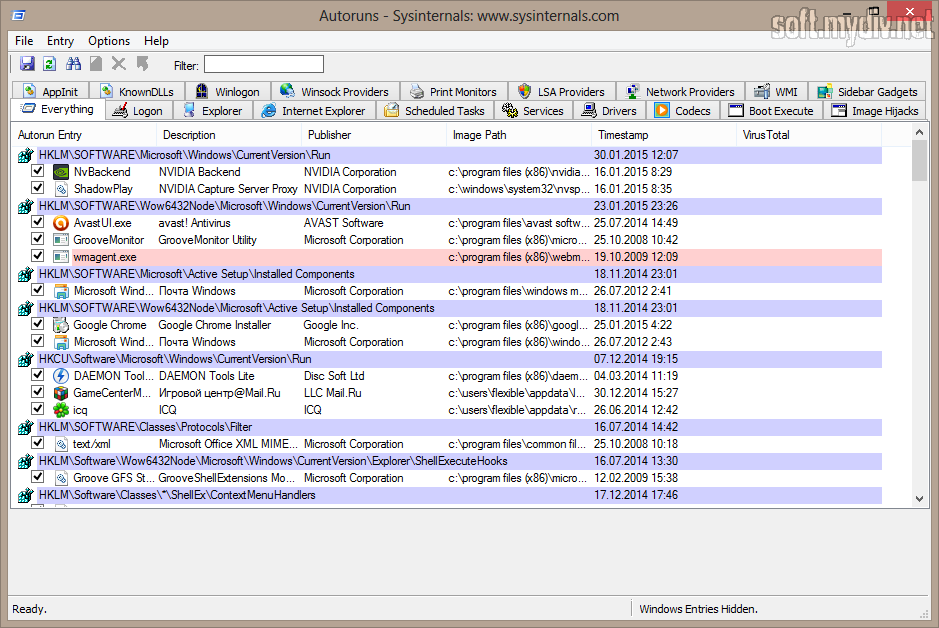Click the DAEMON Tools lightning icon
This screenshot has height=628, width=939.
point(61,376)
